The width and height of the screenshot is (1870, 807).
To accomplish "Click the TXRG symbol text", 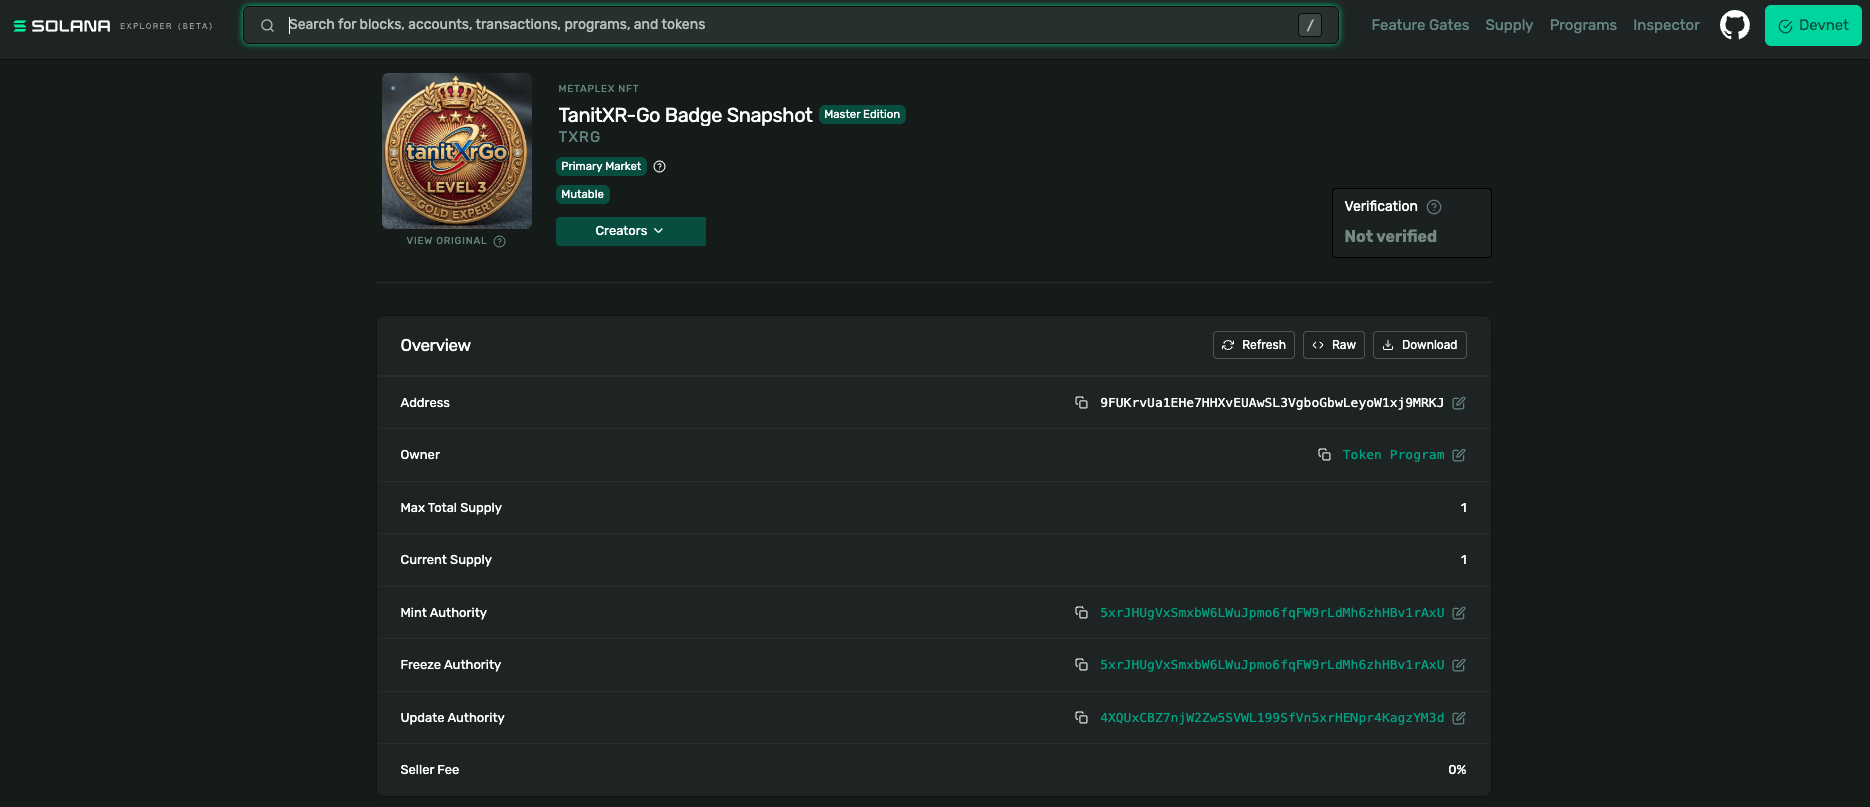I will [x=579, y=137].
